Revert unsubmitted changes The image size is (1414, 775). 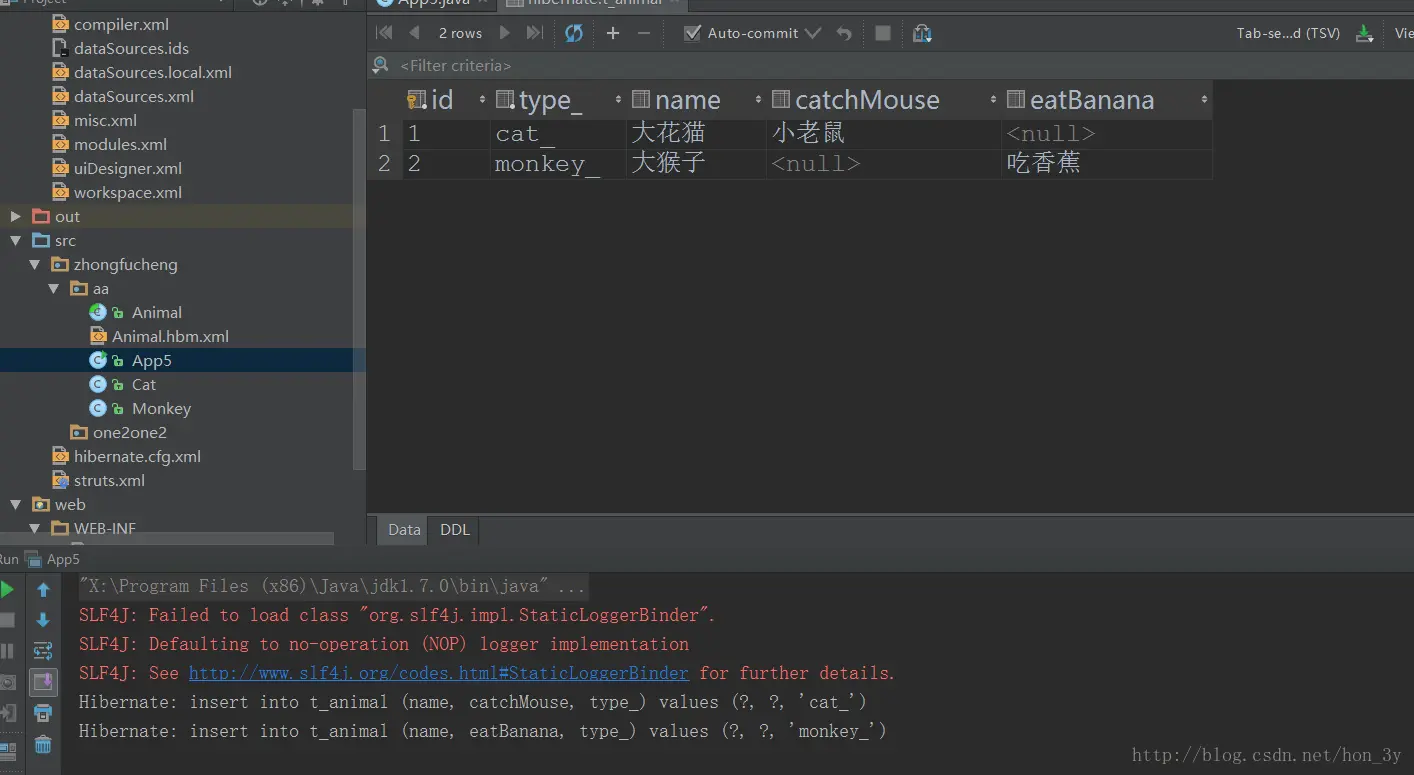843,32
